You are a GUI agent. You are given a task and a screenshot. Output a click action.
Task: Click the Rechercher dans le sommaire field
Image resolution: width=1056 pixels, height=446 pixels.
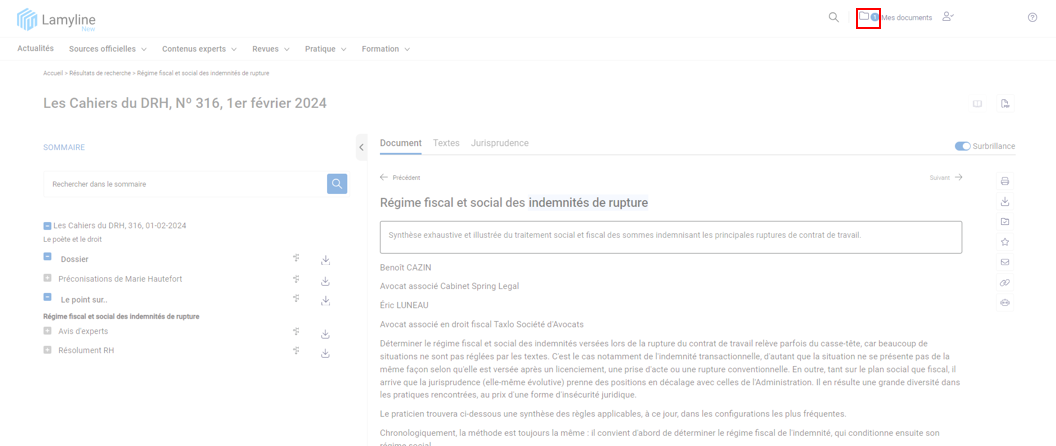[x=185, y=184]
